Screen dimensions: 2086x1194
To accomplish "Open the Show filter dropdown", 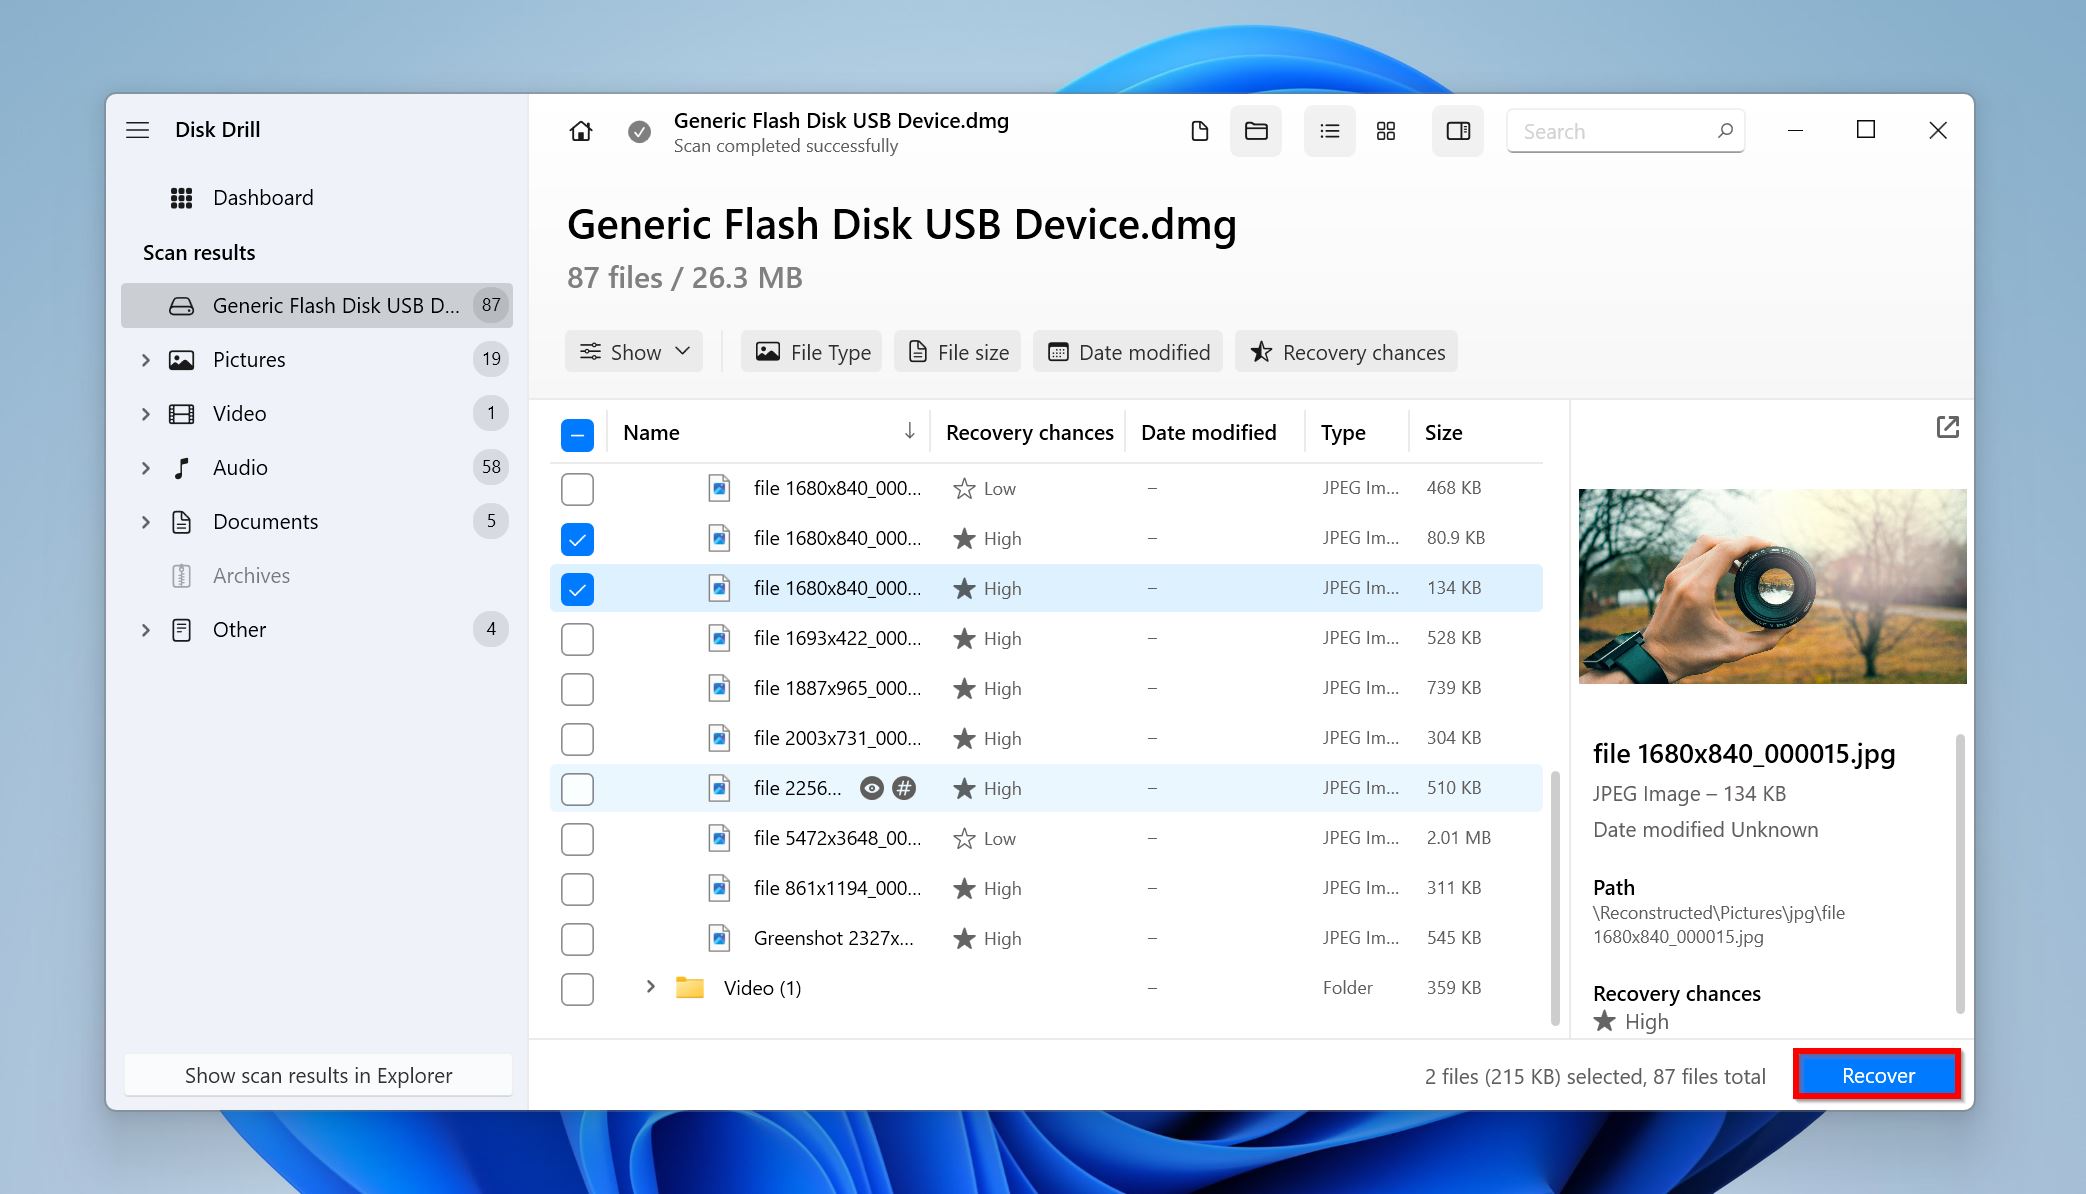I will (x=635, y=351).
